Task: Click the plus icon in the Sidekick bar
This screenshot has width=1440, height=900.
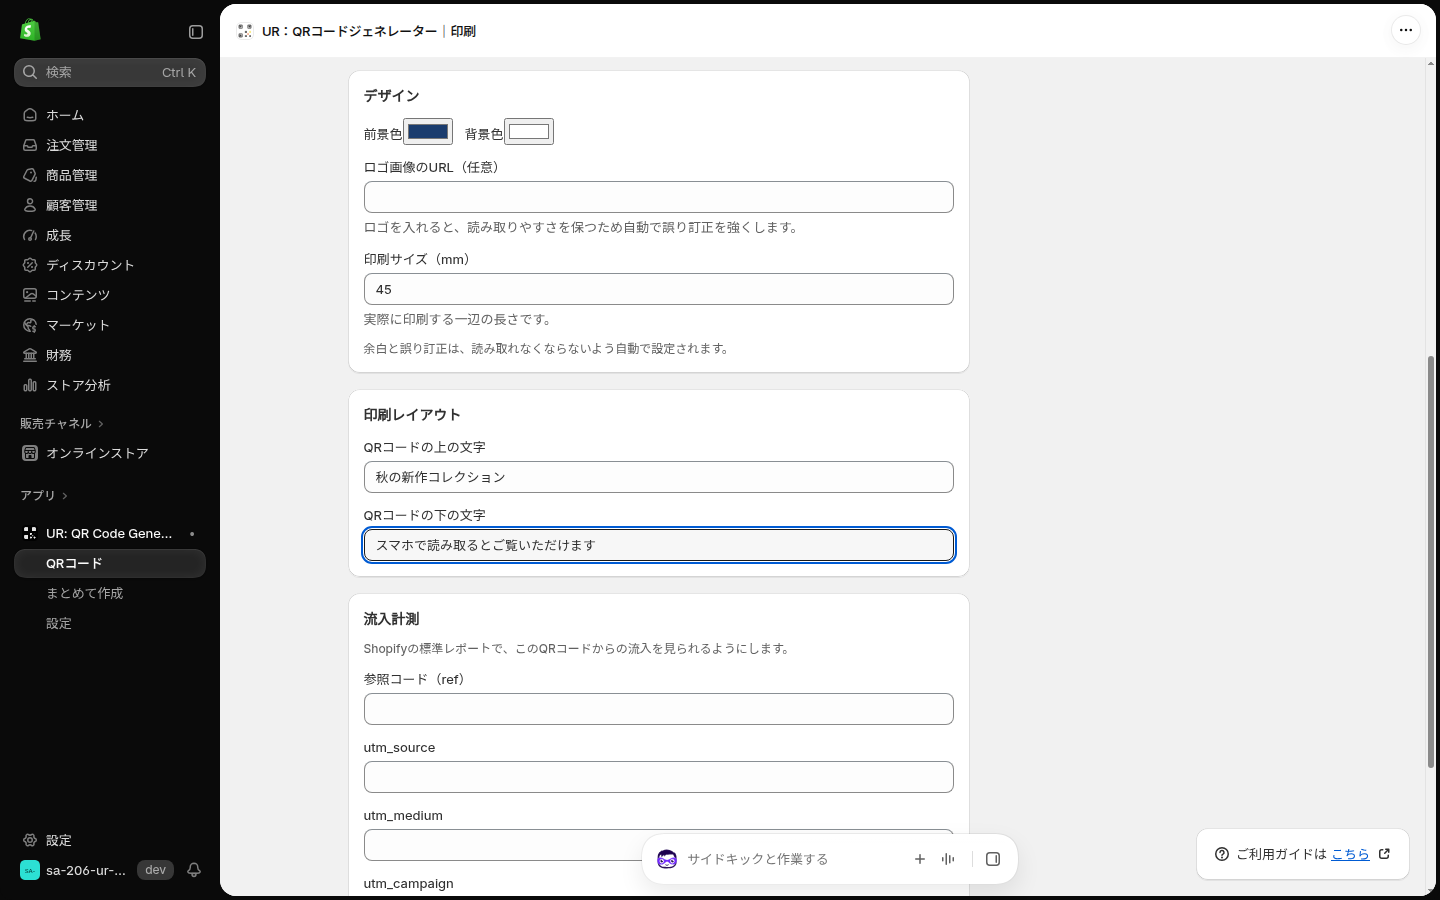Action: click(920, 859)
